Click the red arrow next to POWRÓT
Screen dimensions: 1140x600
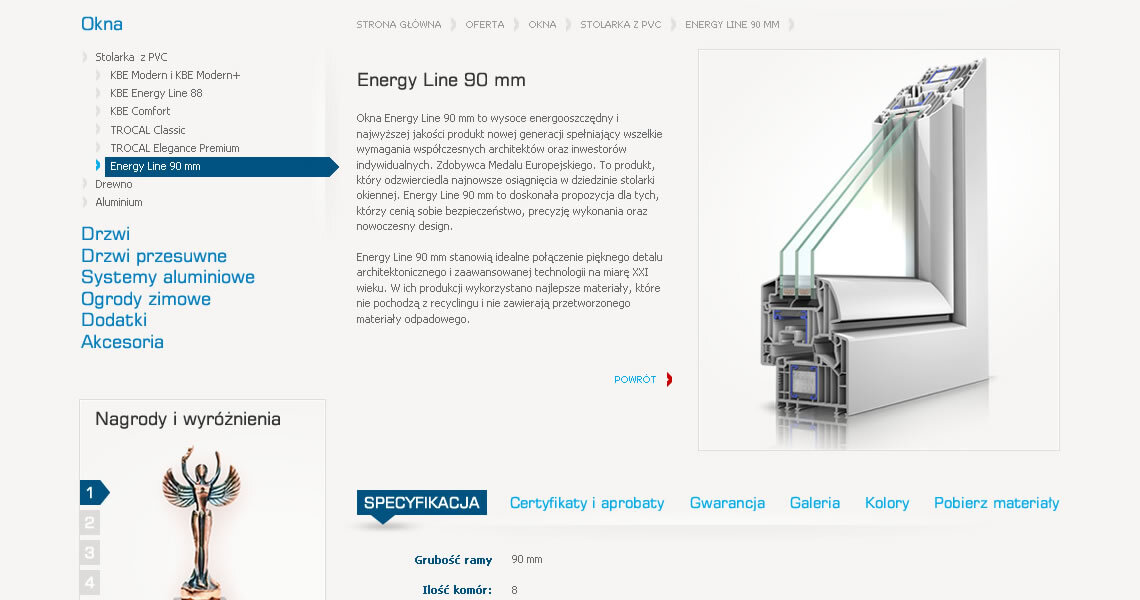tap(668, 379)
